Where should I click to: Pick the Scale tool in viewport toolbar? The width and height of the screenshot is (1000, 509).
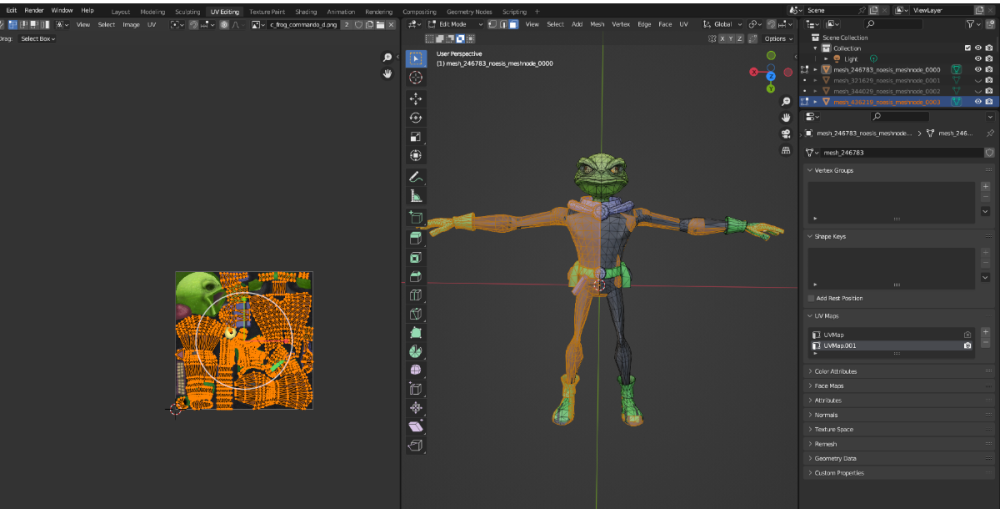(415, 137)
